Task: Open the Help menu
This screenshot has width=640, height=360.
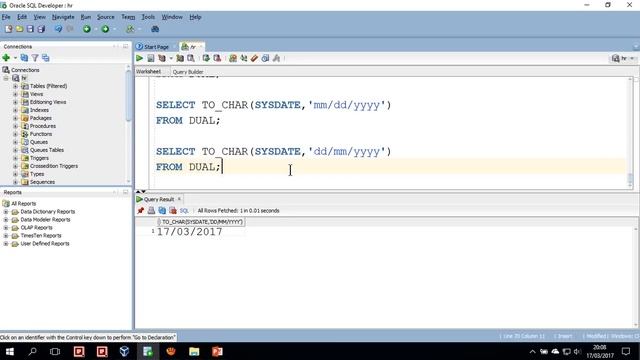Action: (196, 17)
